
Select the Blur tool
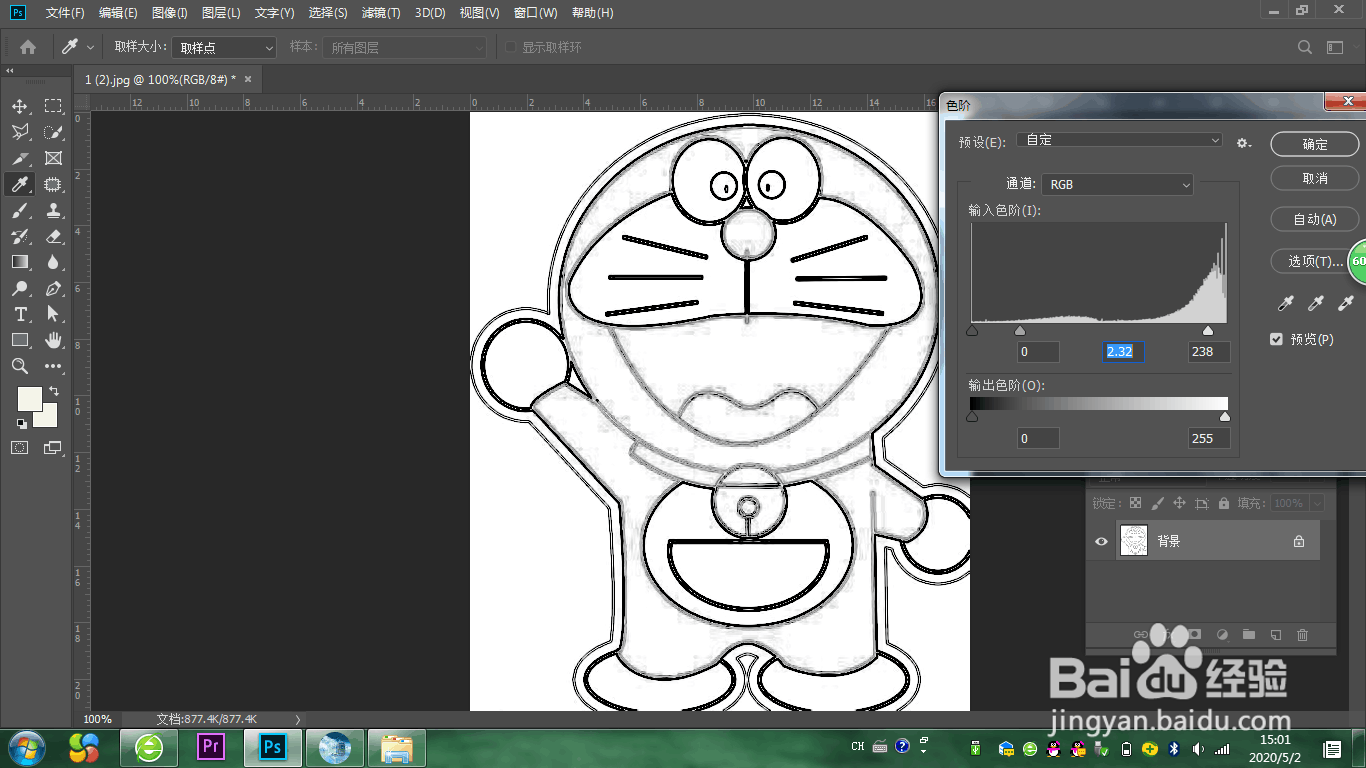tap(53, 262)
